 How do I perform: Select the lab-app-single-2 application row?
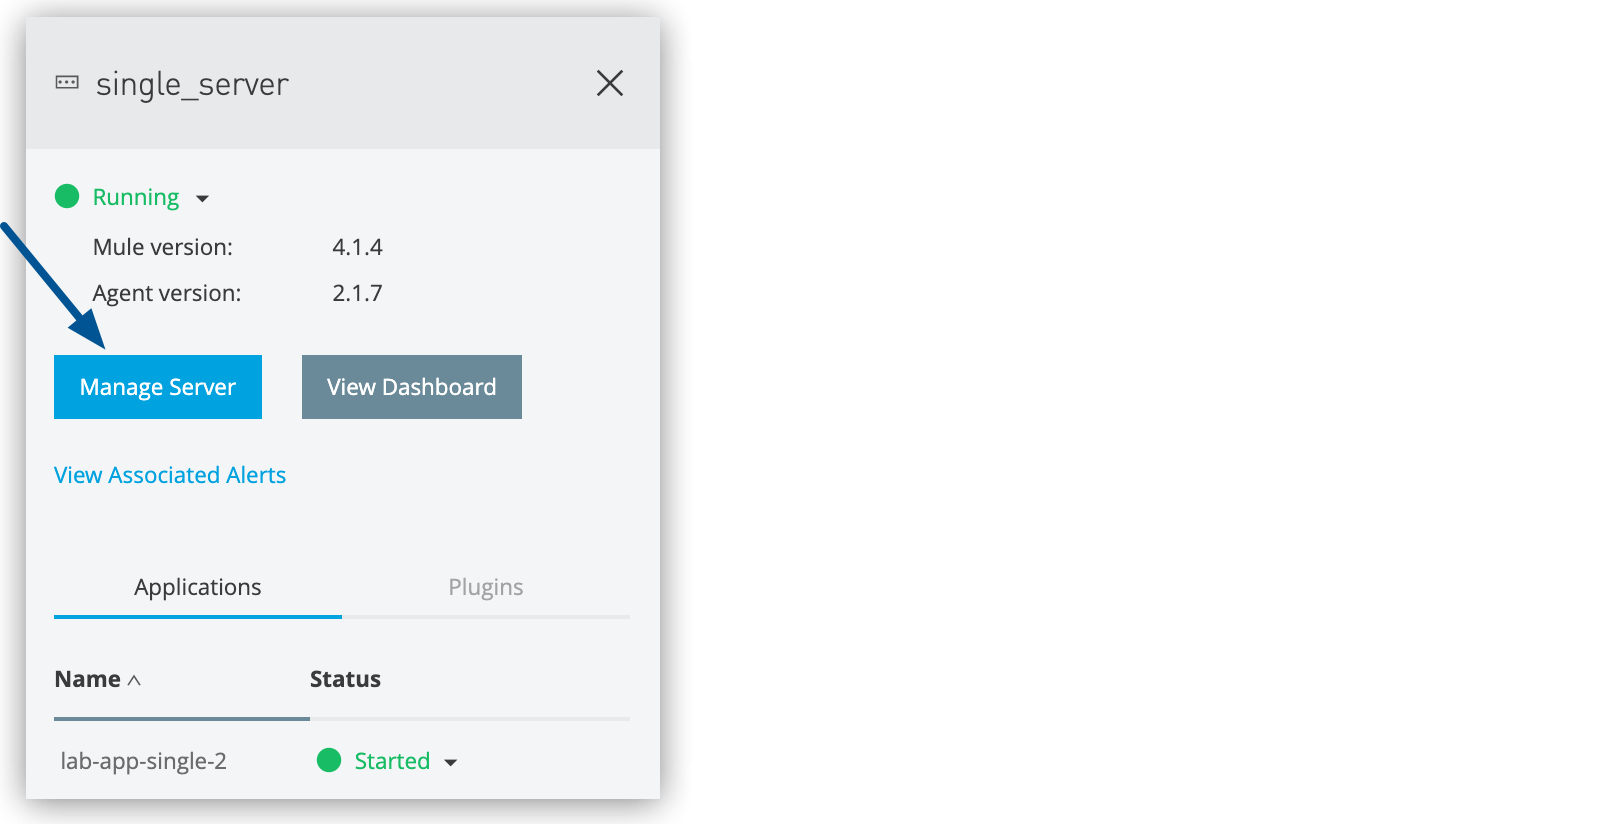(x=141, y=761)
